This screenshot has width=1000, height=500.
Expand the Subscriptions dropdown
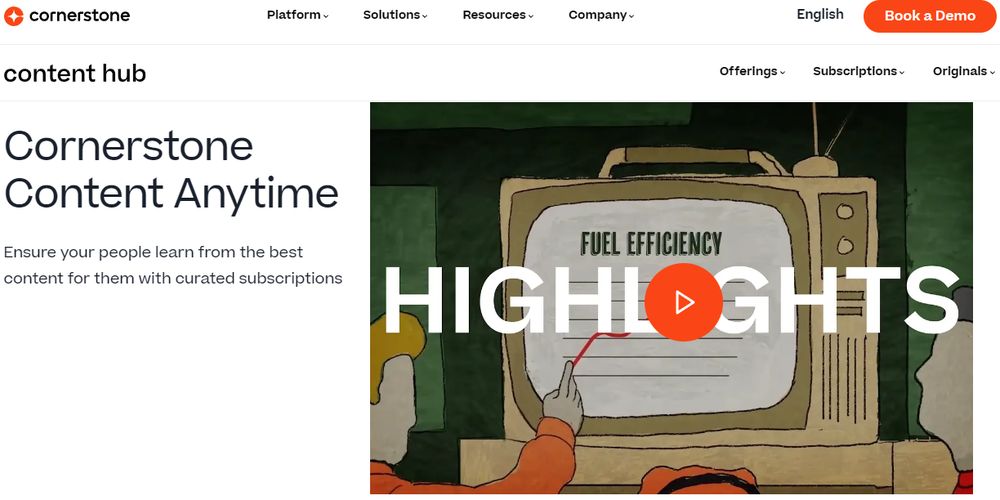(x=859, y=71)
